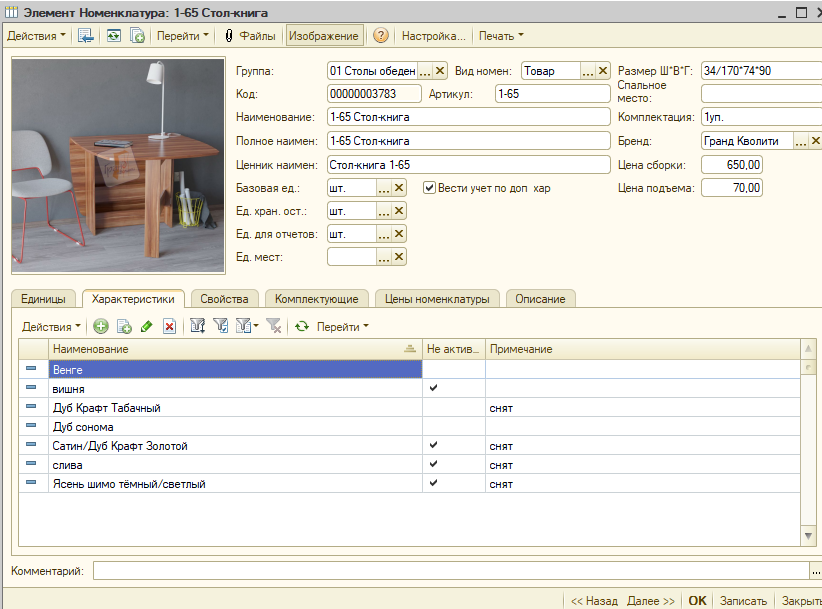This screenshot has height=609, width=822.
Task: Click the Цена сборки input field
Action: (x=732, y=164)
